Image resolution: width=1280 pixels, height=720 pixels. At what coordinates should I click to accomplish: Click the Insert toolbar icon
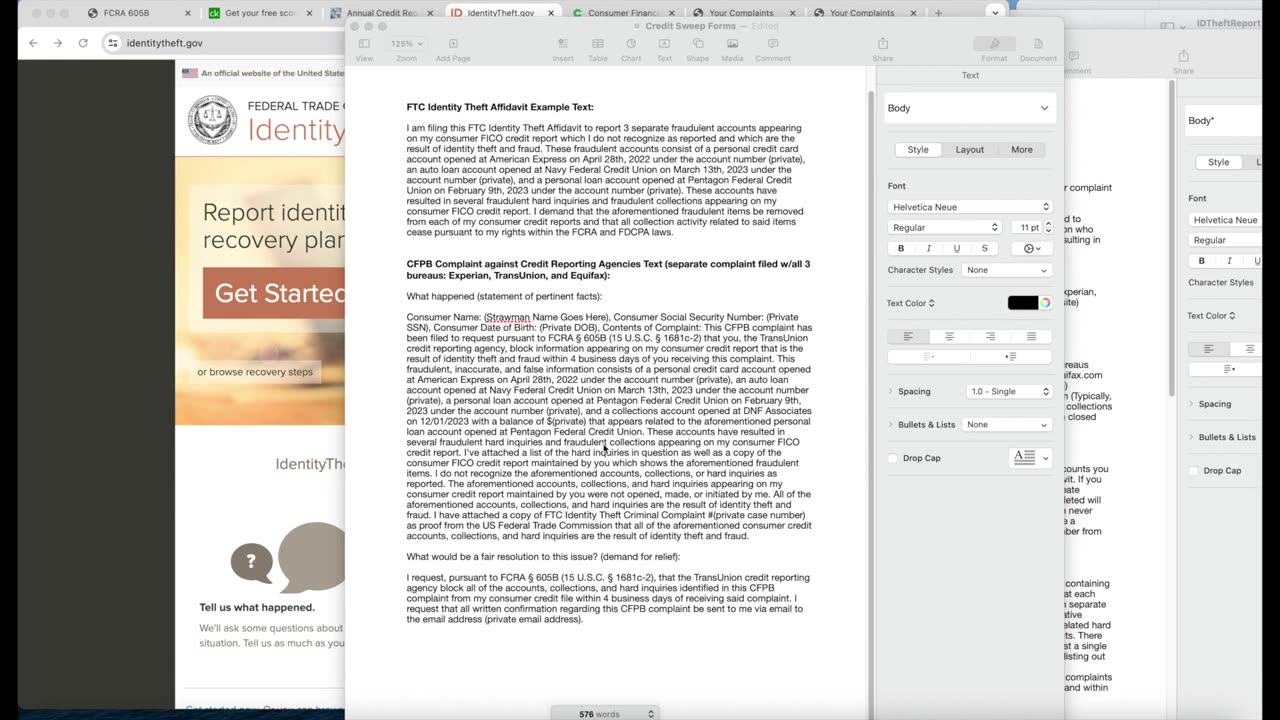pos(563,44)
